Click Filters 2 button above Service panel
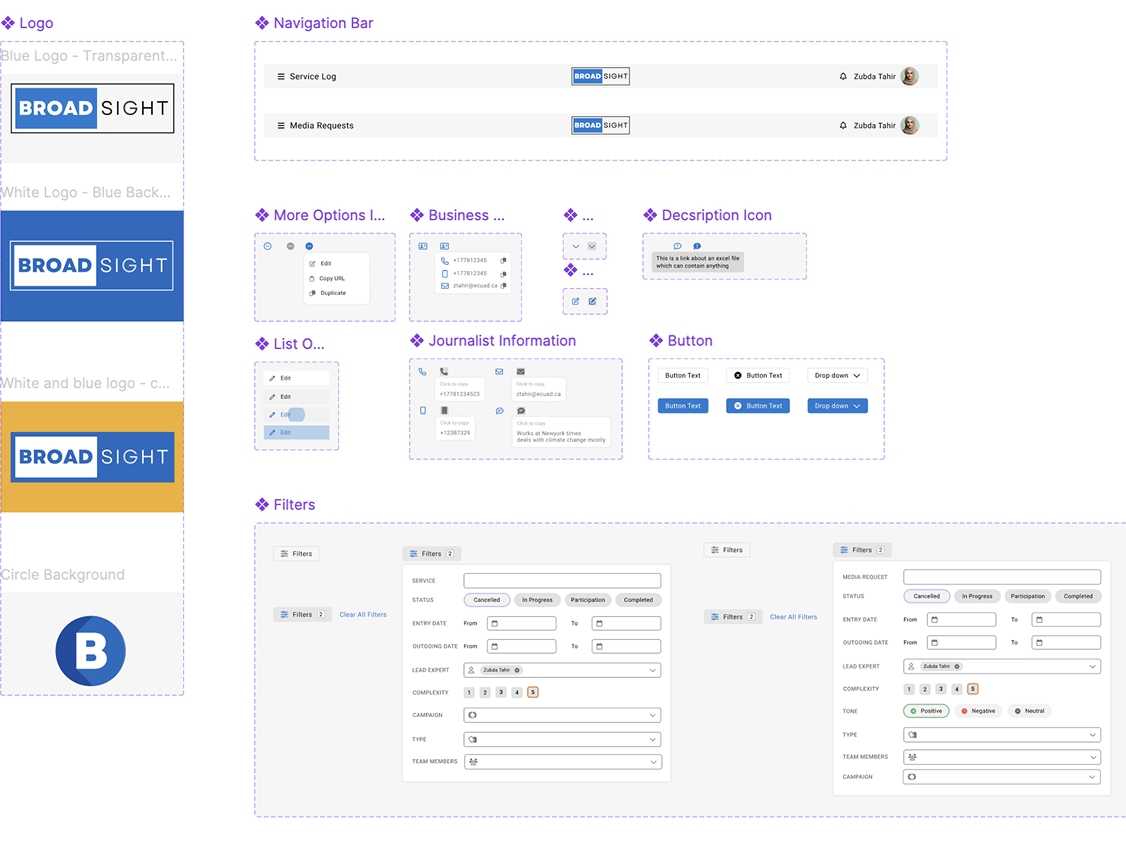This screenshot has width=1126, height=843. (x=432, y=554)
